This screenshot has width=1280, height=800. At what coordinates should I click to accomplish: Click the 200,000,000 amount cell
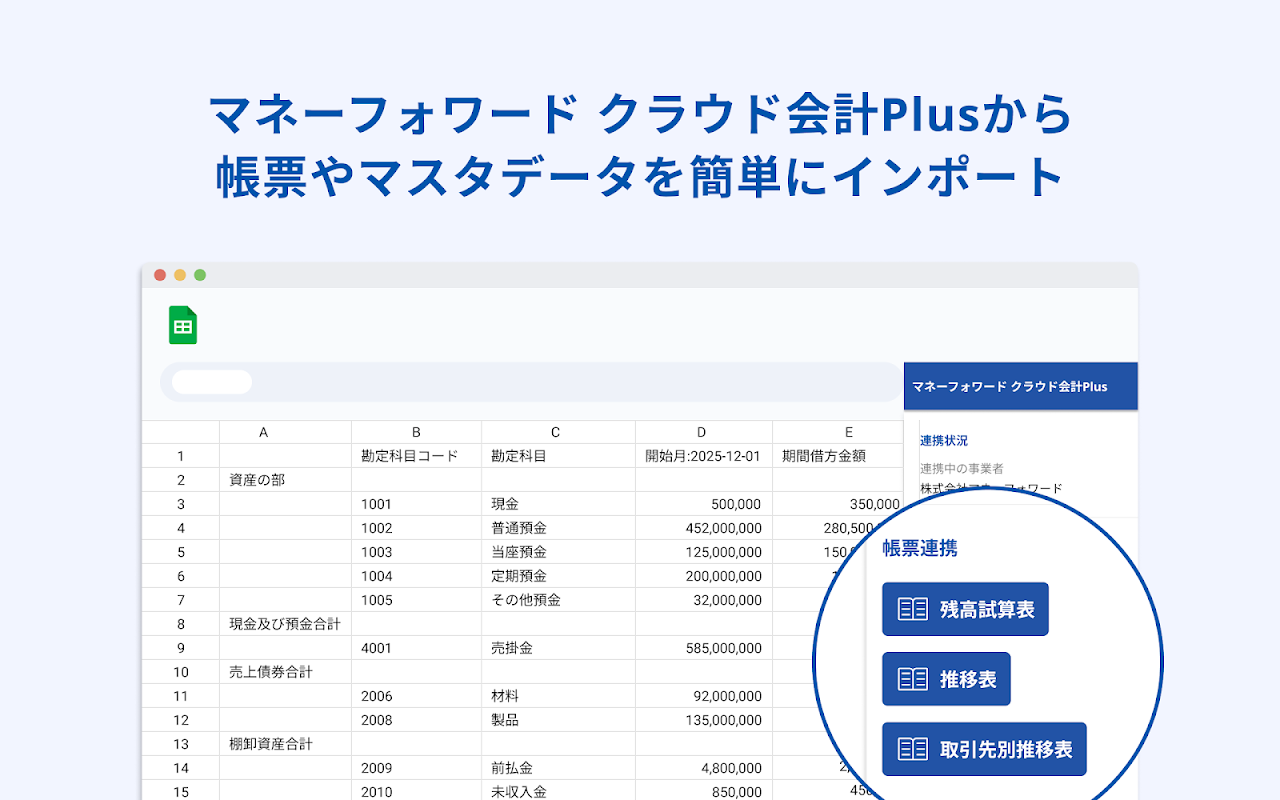(x=704, y=576)
